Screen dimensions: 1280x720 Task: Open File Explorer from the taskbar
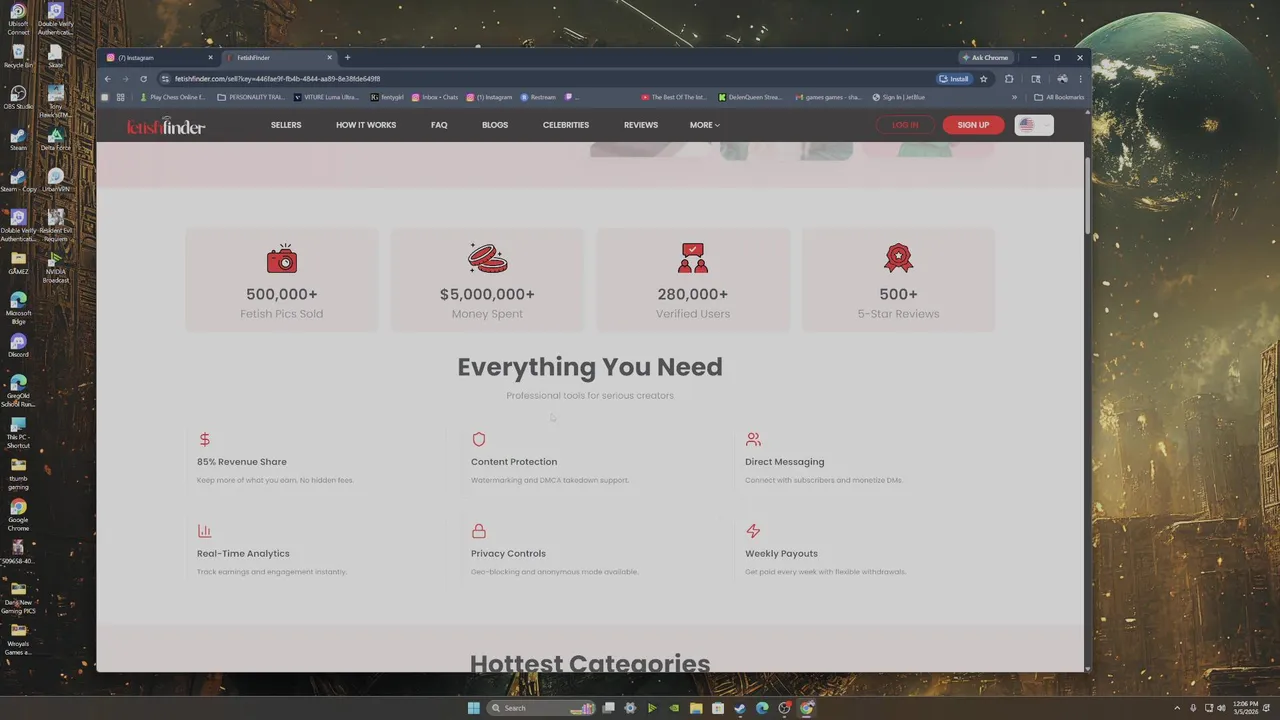coord(696,708)
